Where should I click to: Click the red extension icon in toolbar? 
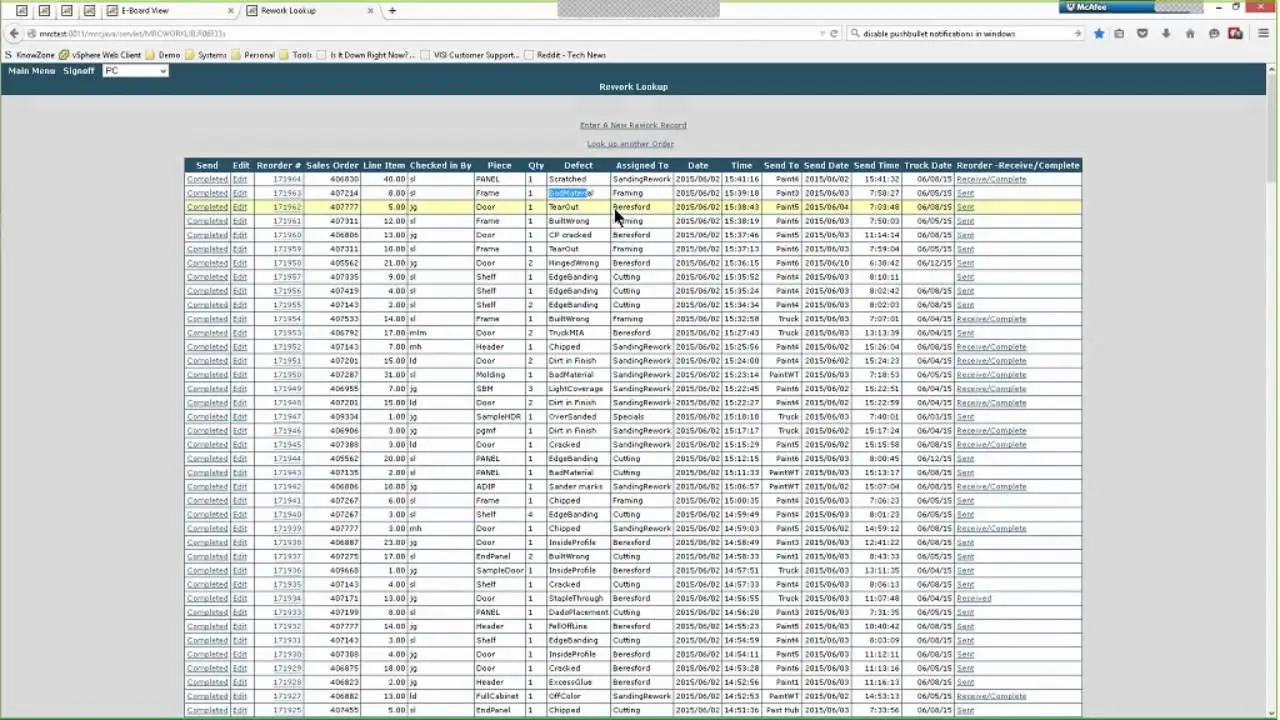coord(1236,33)
